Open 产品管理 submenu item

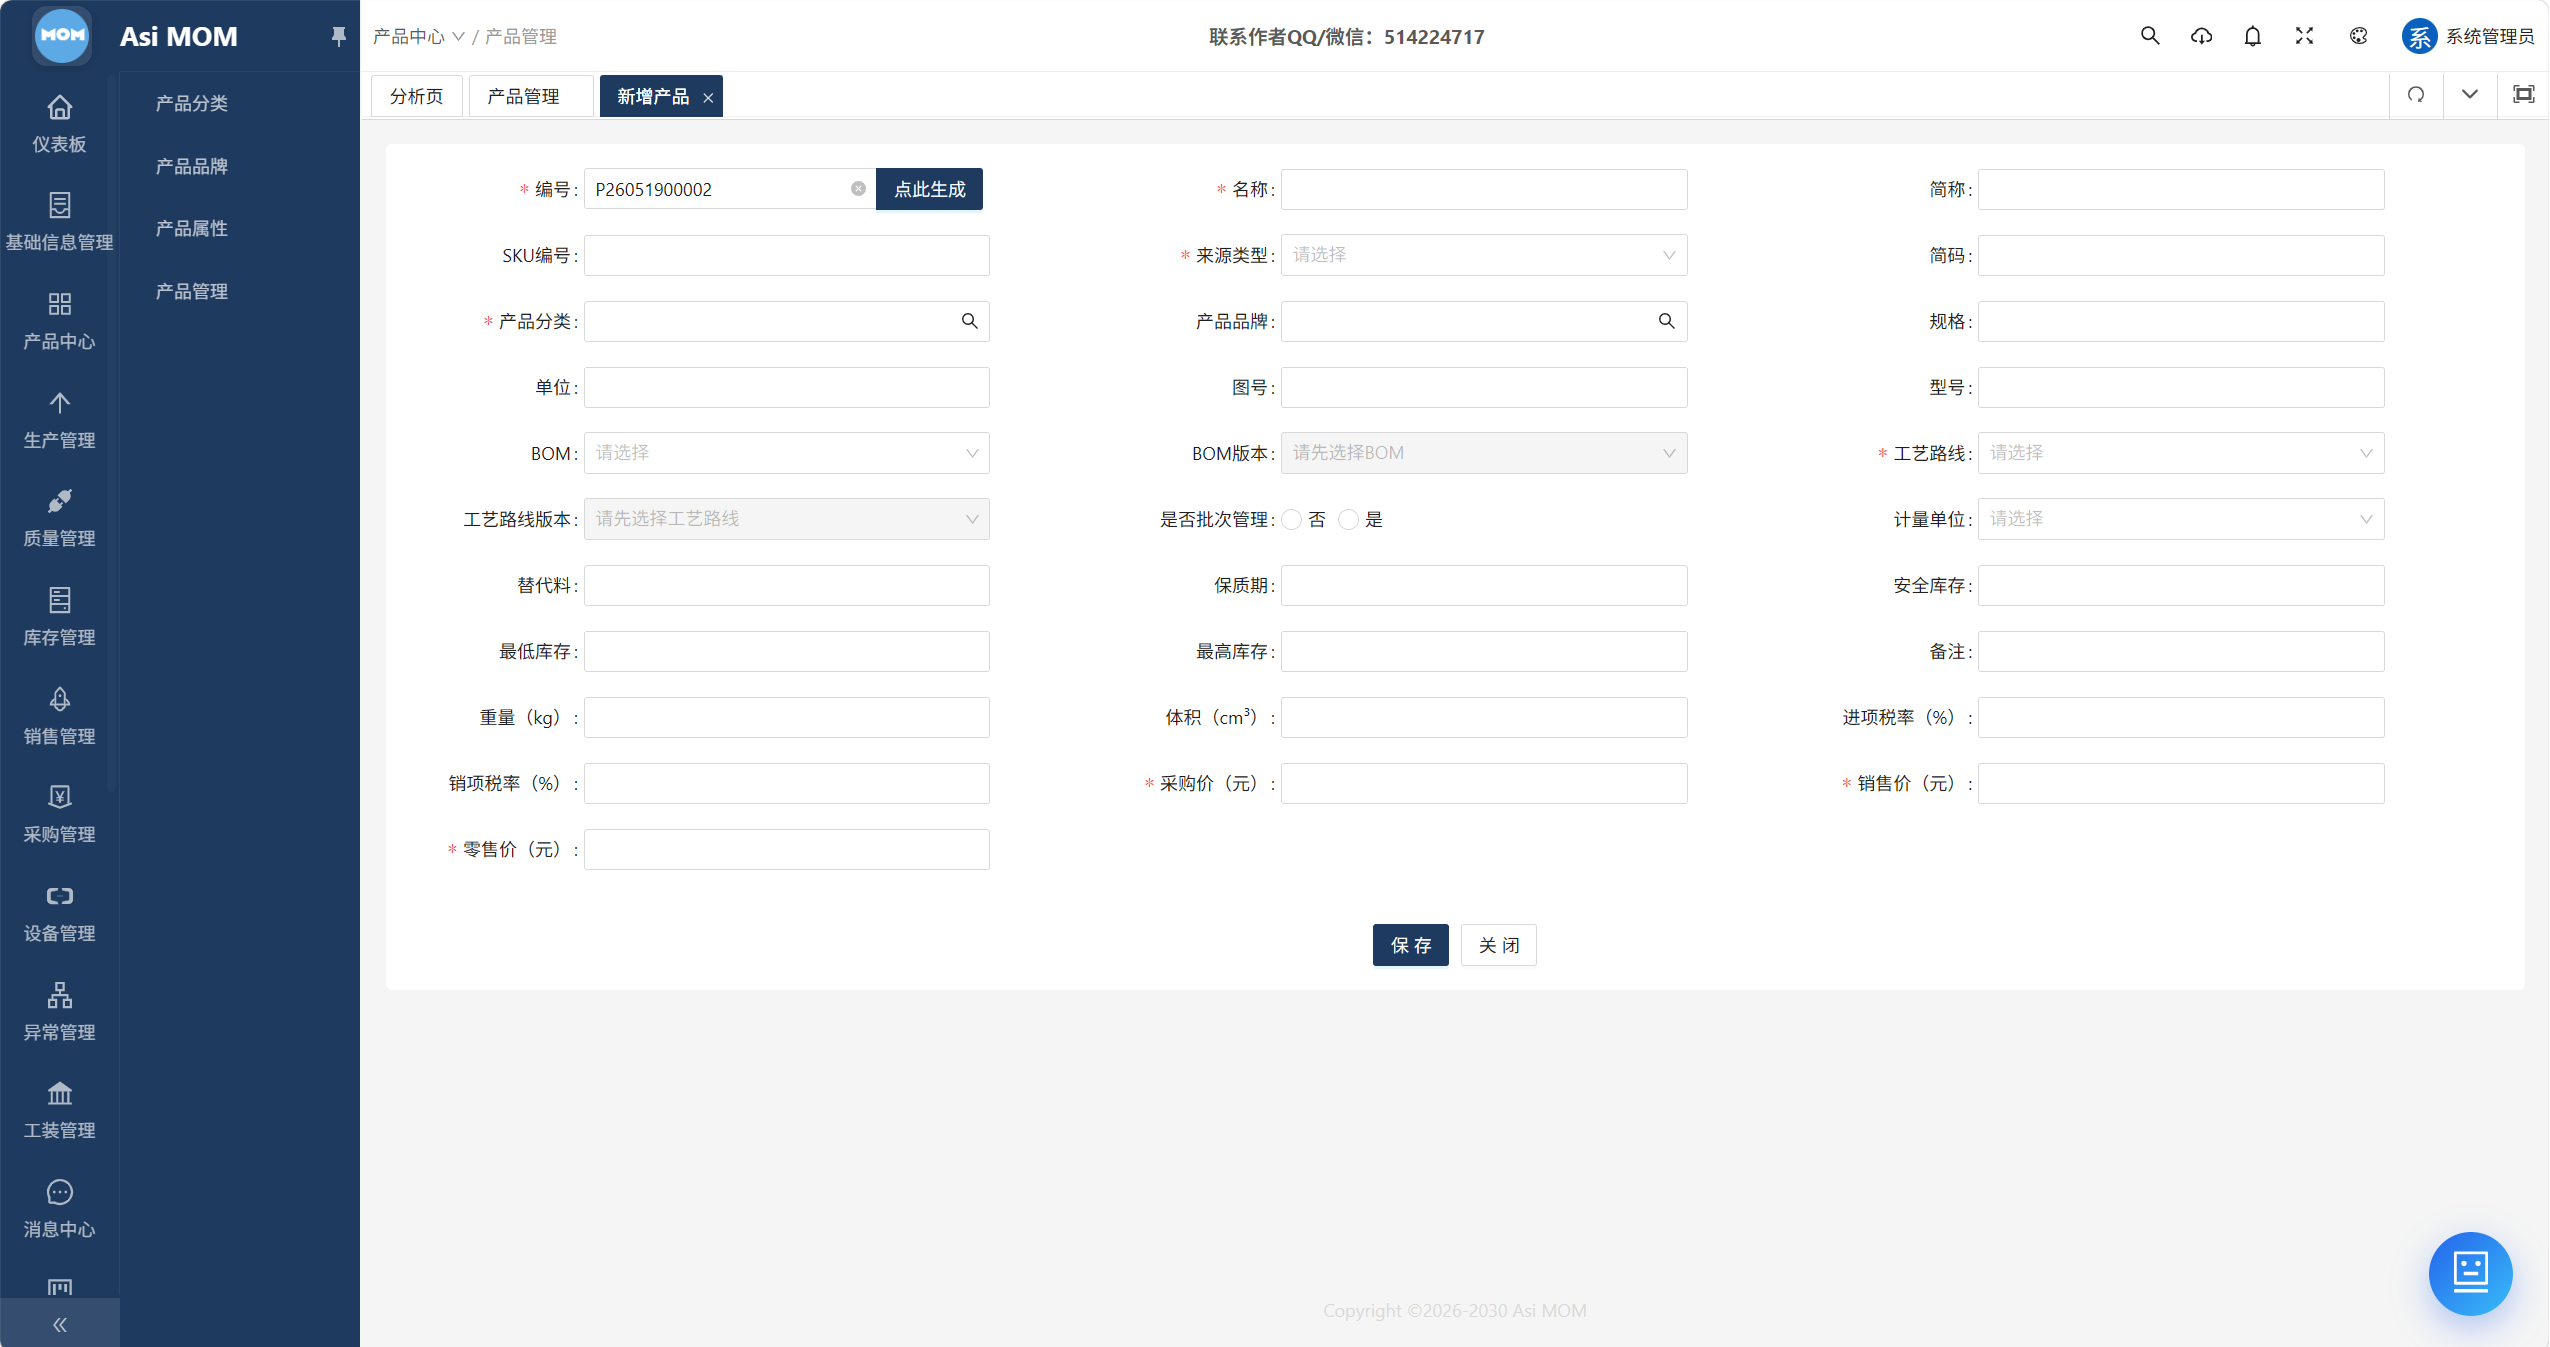click(192, 291)
